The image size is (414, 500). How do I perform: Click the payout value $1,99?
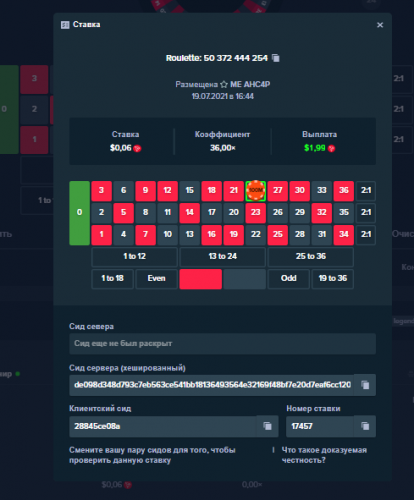tap(315, 148)
